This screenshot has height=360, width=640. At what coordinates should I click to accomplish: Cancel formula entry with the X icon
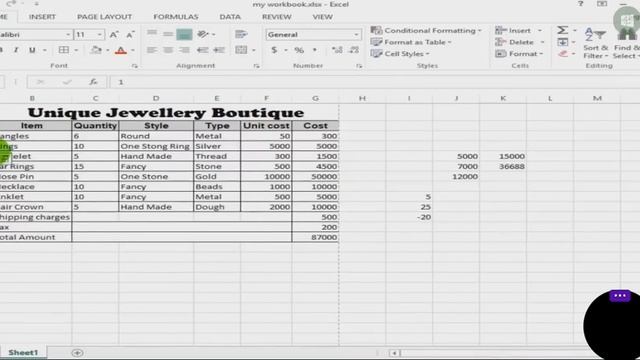point(40,82)
